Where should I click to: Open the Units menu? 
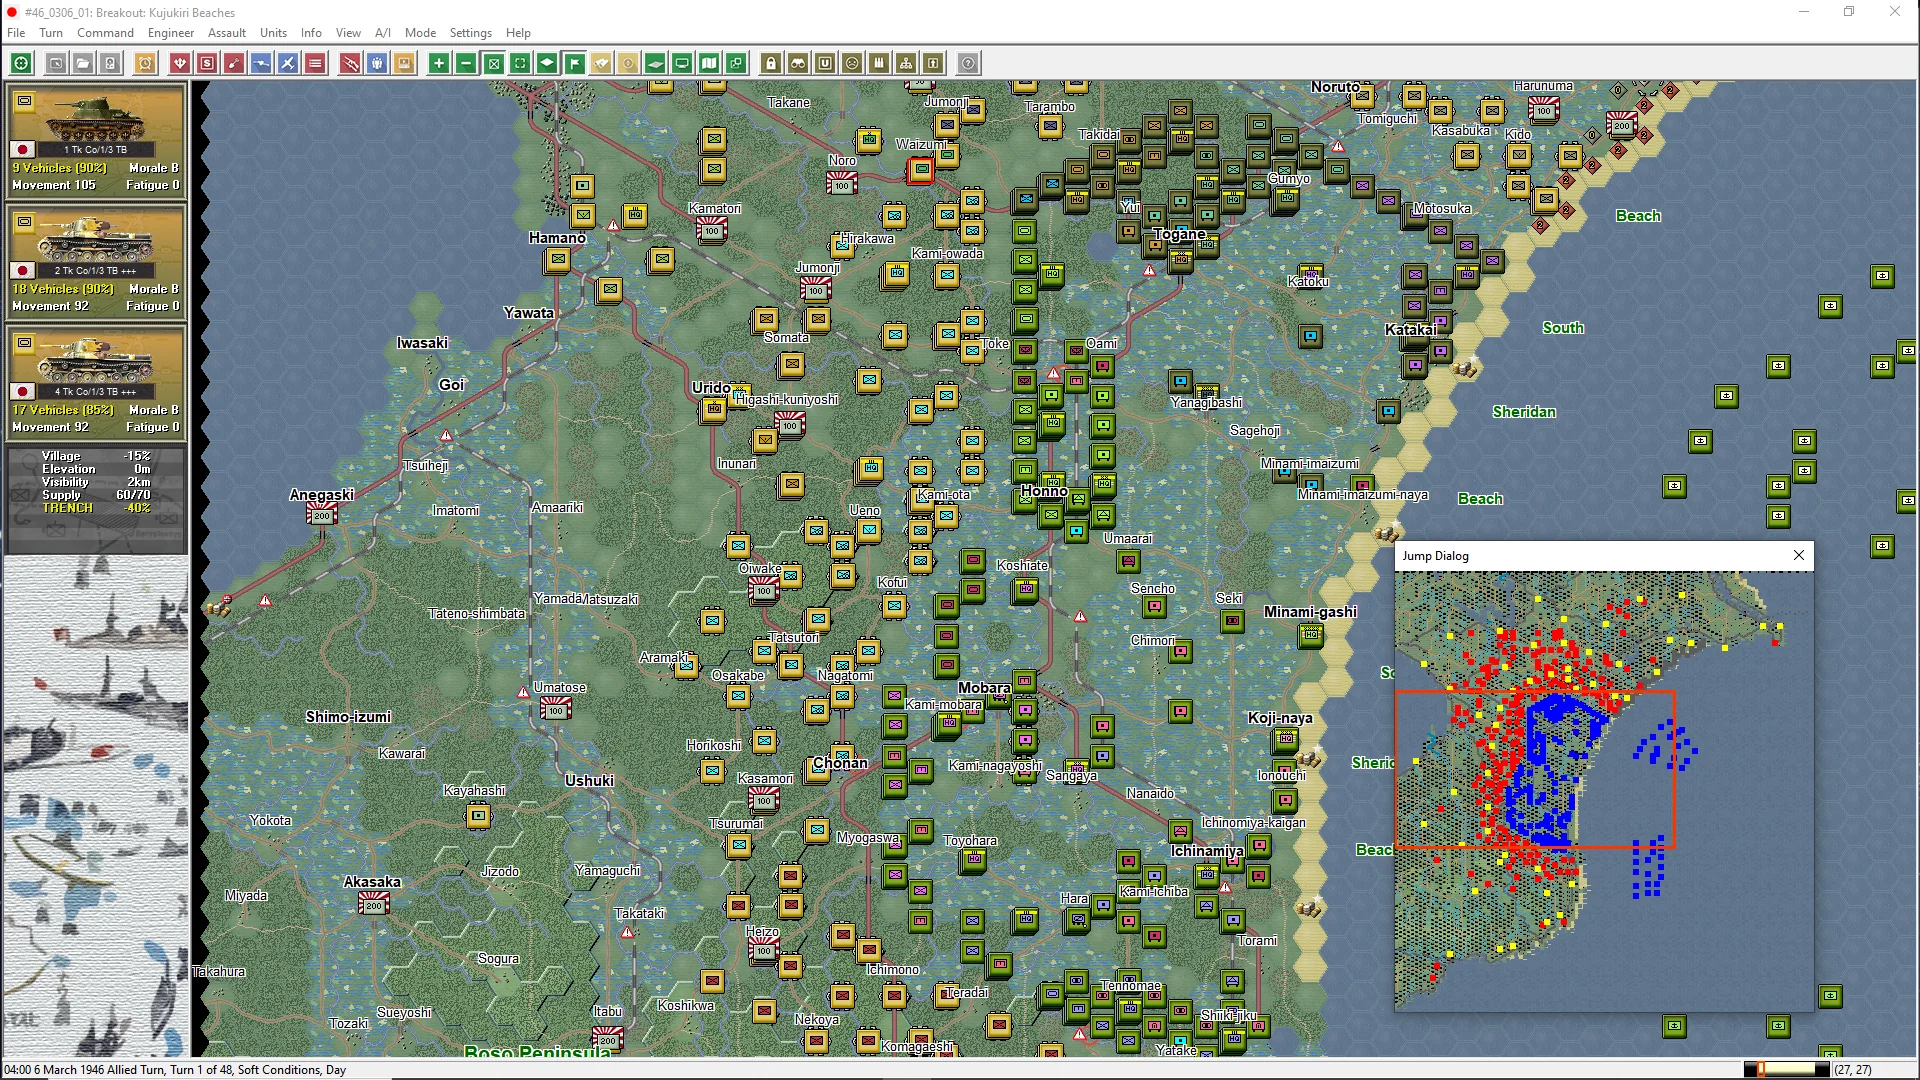tap(273, 33)
